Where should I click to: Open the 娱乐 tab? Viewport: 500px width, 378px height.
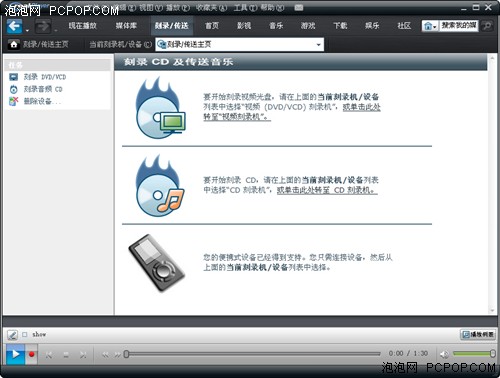372,26
